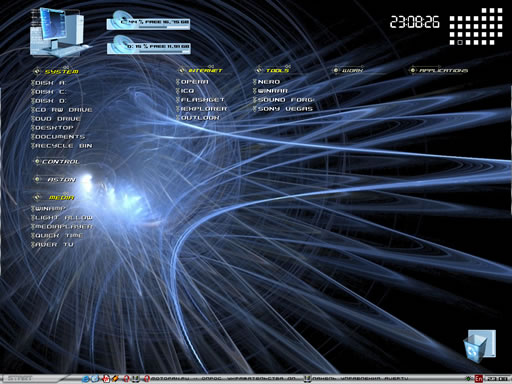The height and width of the screenshot is (384, 512).
Task: Click the red En language tray indicator
Action: (479, 379)
